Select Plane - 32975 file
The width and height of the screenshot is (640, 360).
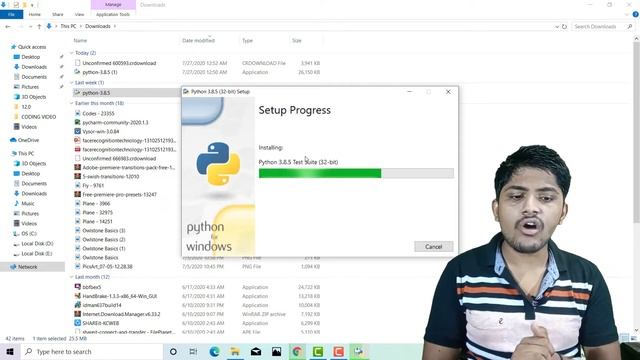[97, 213]
